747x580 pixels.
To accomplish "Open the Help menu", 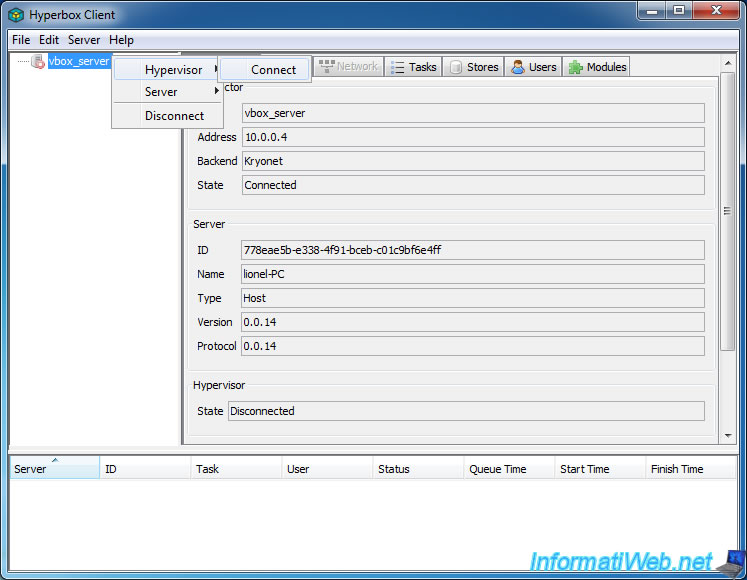I will tap(121, 40).
